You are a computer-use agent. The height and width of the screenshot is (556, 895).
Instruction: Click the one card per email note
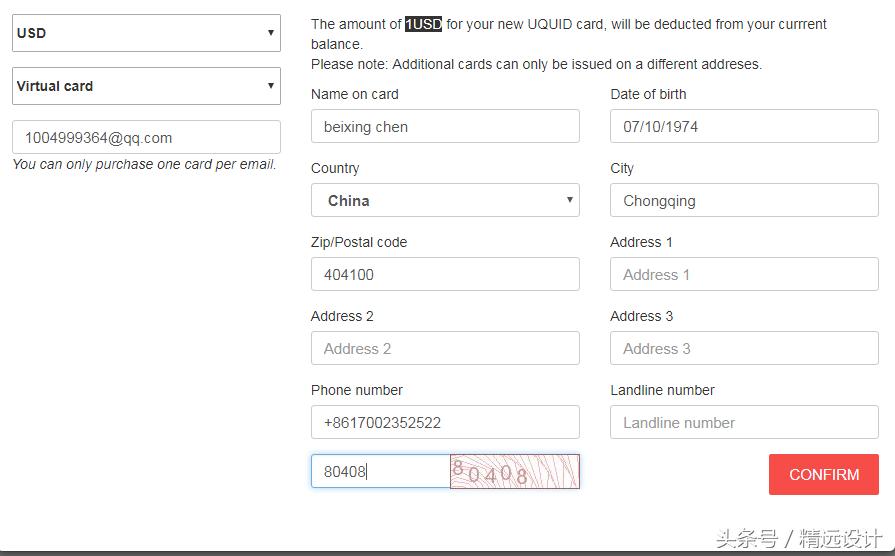pyautogui.click(x=144, y=164)
